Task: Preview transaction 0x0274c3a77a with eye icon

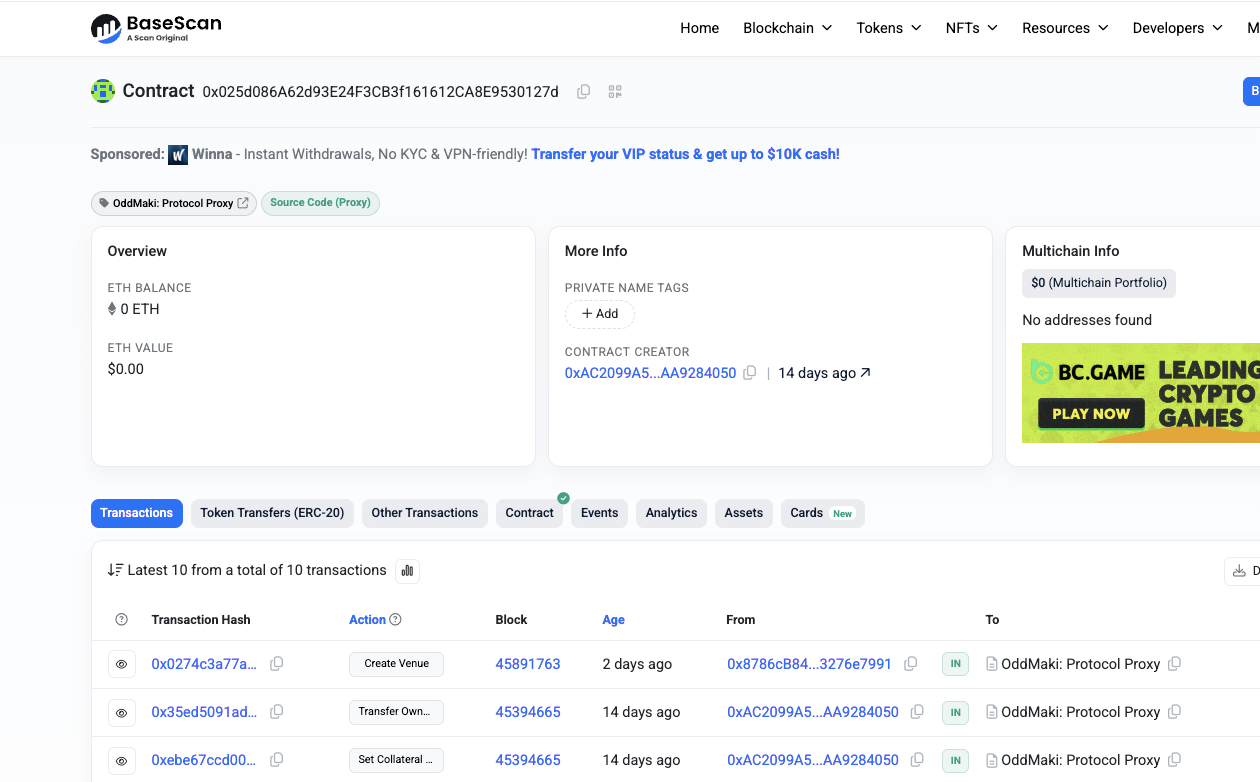Action: [x=122, y=664]
